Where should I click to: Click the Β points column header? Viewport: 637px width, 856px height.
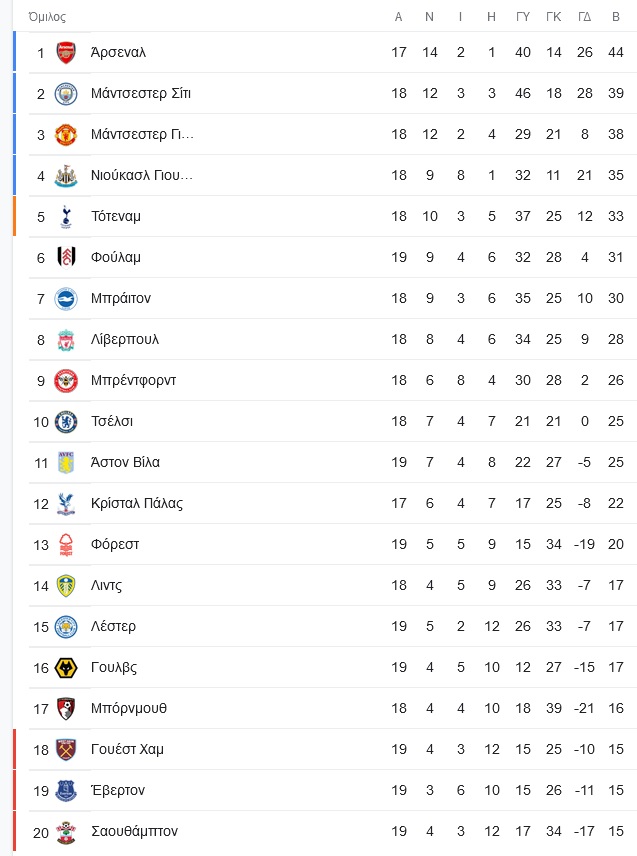tap(616, 17)
